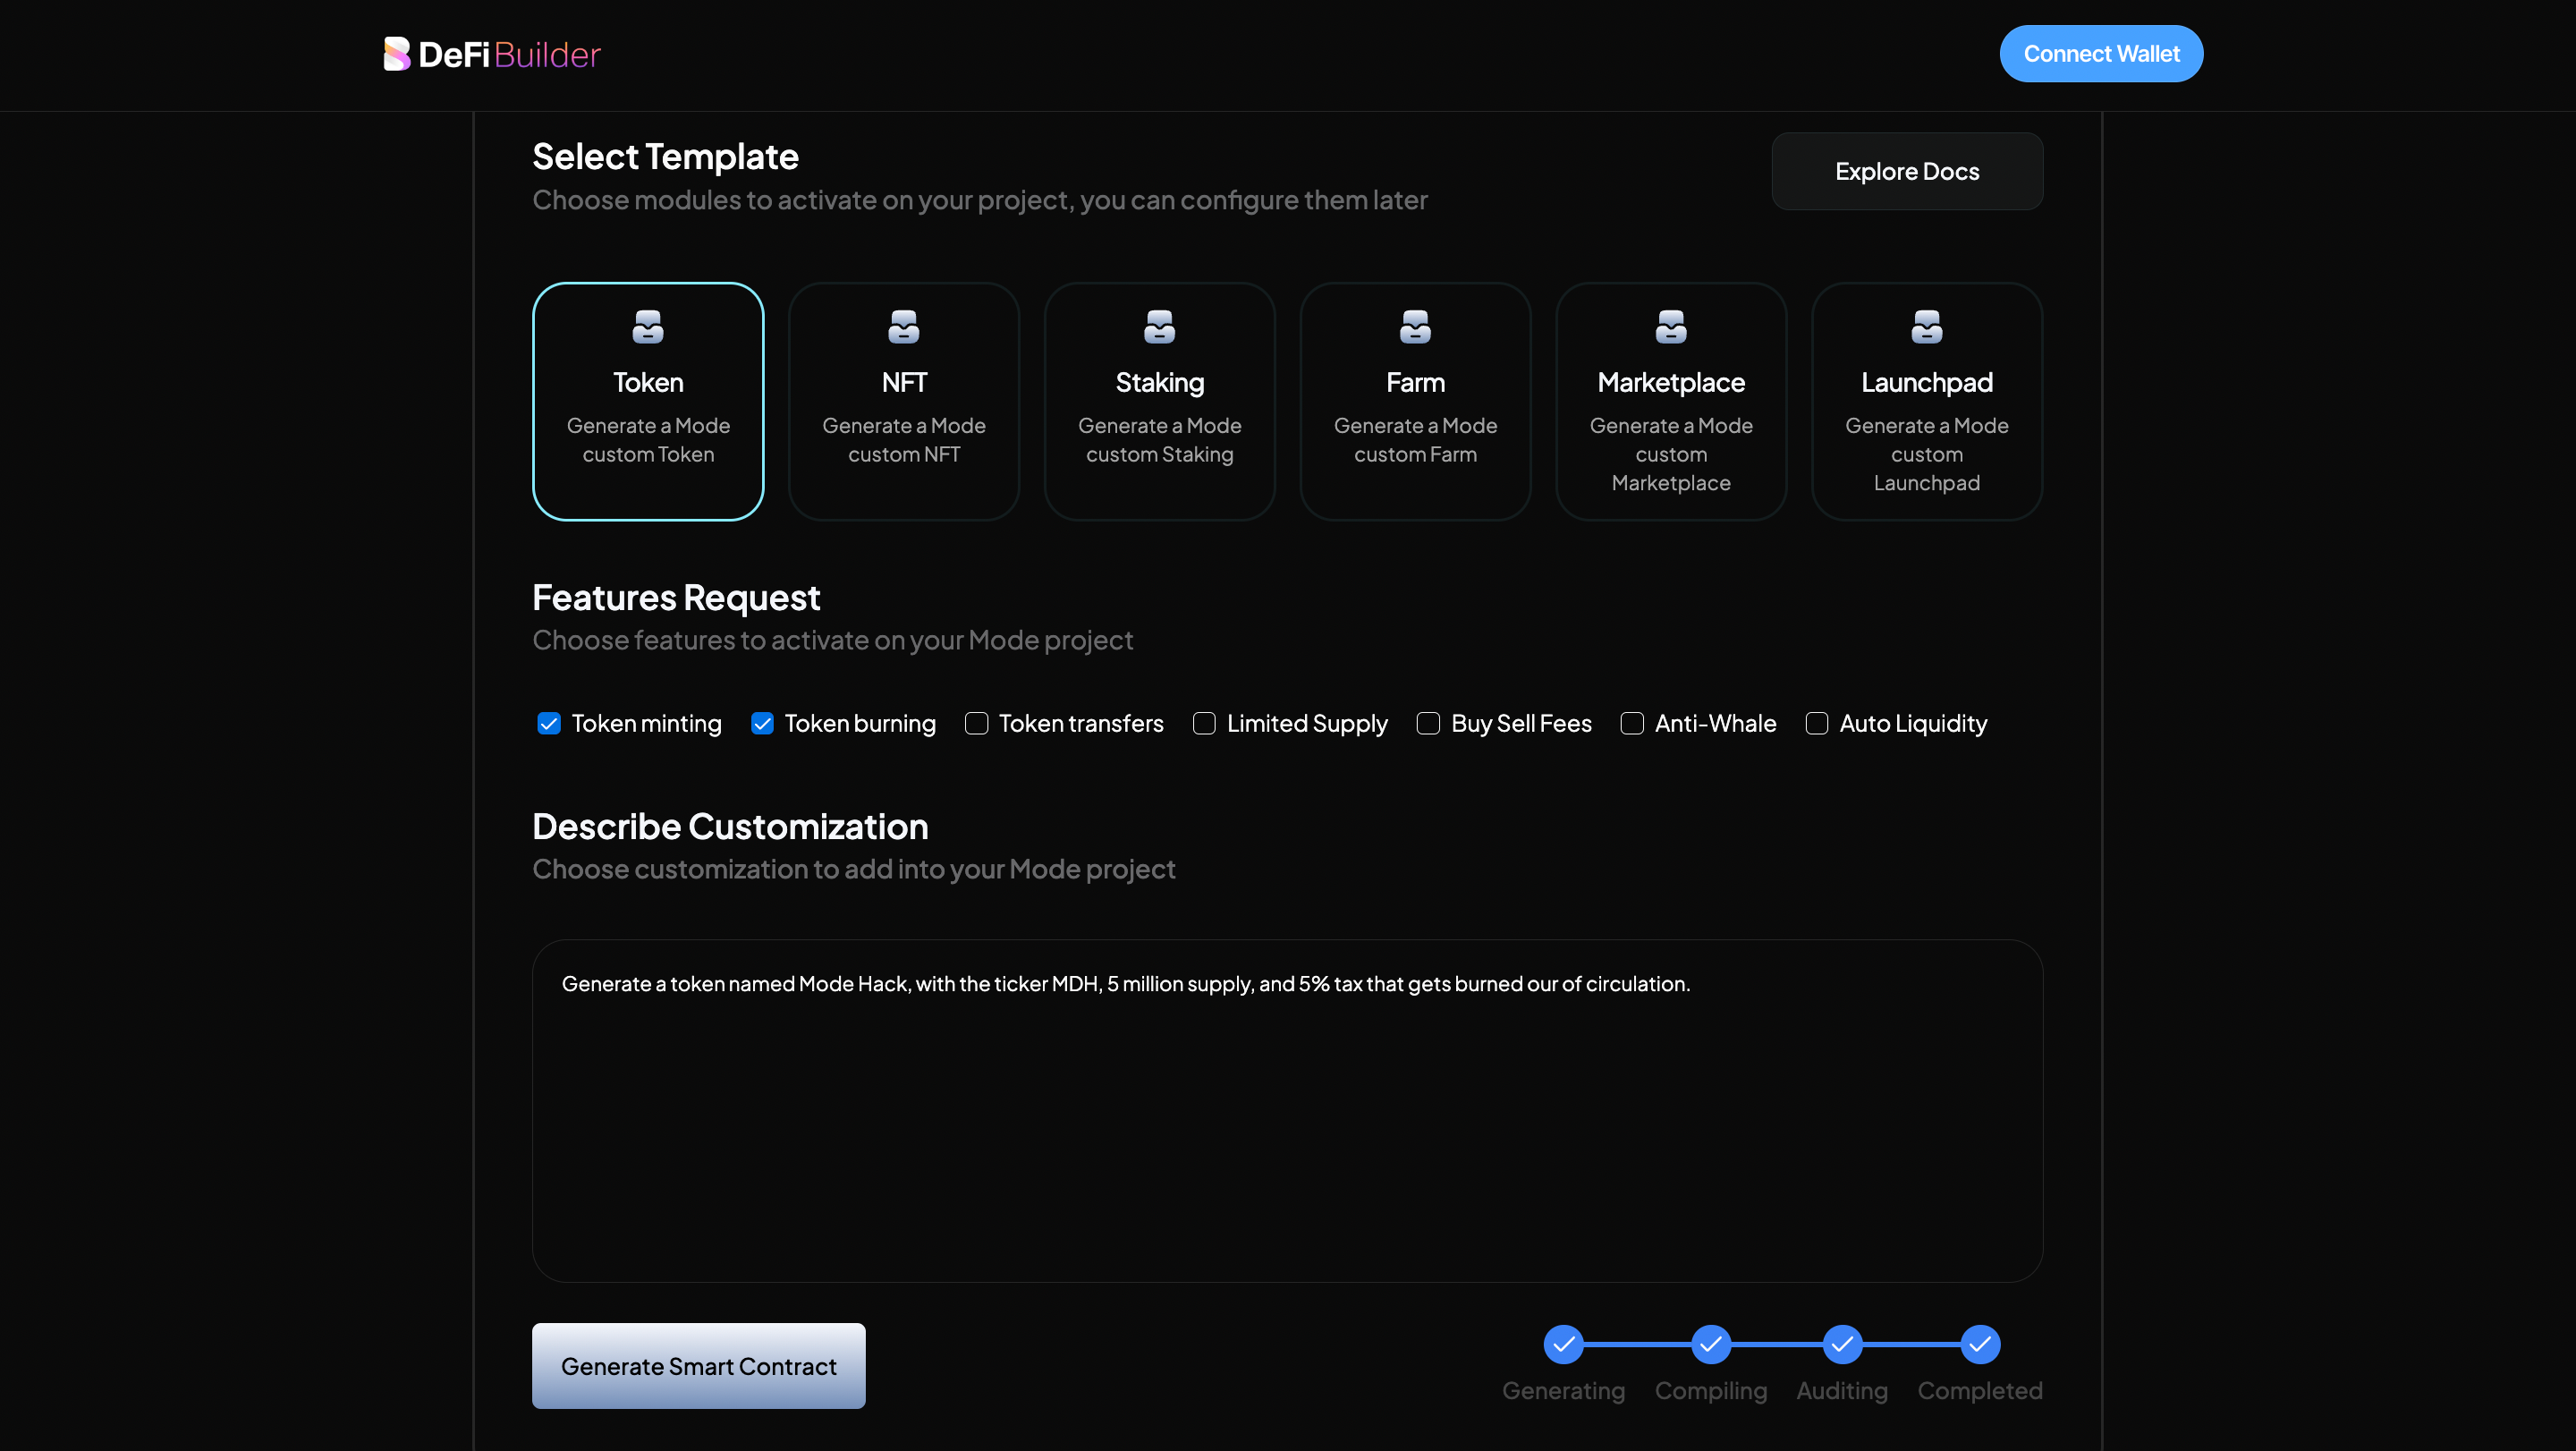Select the Token template icon

[x=648, y=327]
